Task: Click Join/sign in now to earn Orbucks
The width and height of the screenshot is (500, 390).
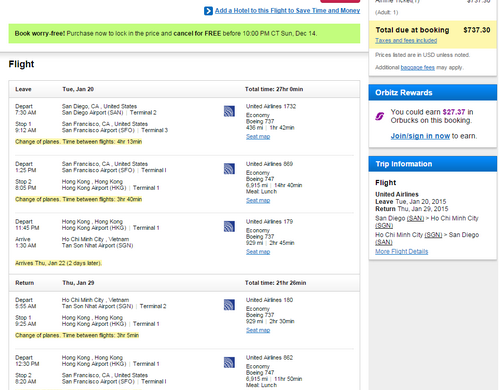Action: [420, 136]
